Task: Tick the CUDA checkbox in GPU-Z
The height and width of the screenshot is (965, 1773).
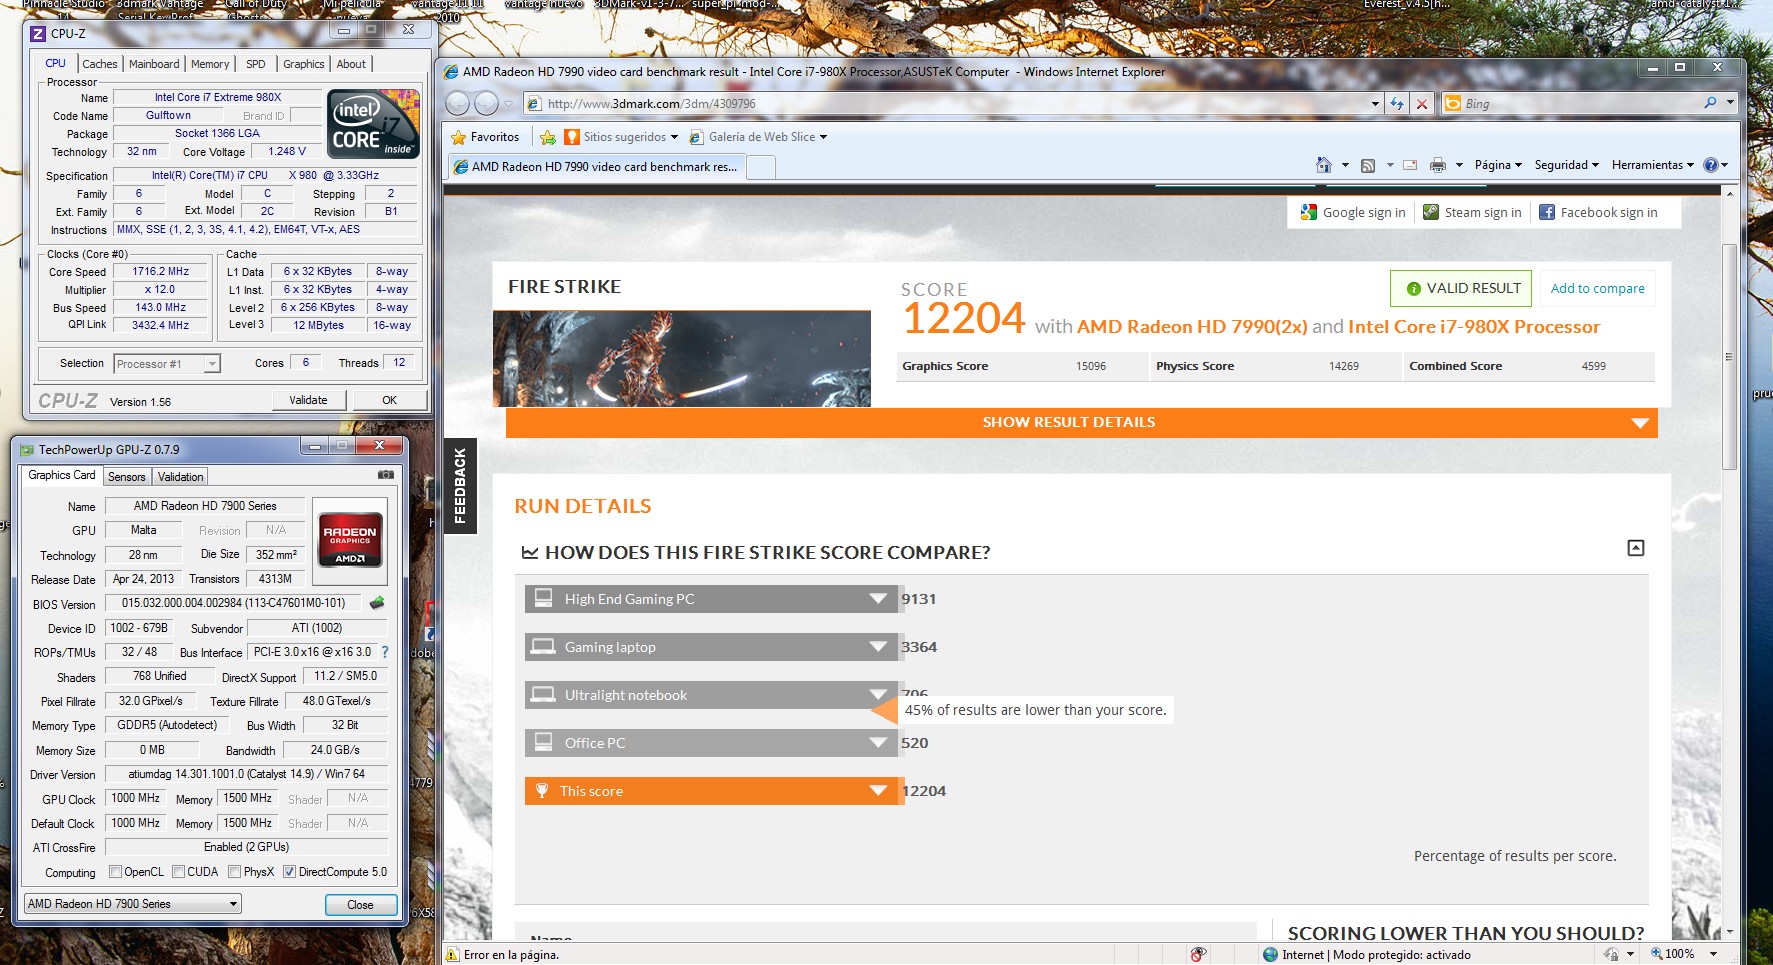Action: pos(179,872)
